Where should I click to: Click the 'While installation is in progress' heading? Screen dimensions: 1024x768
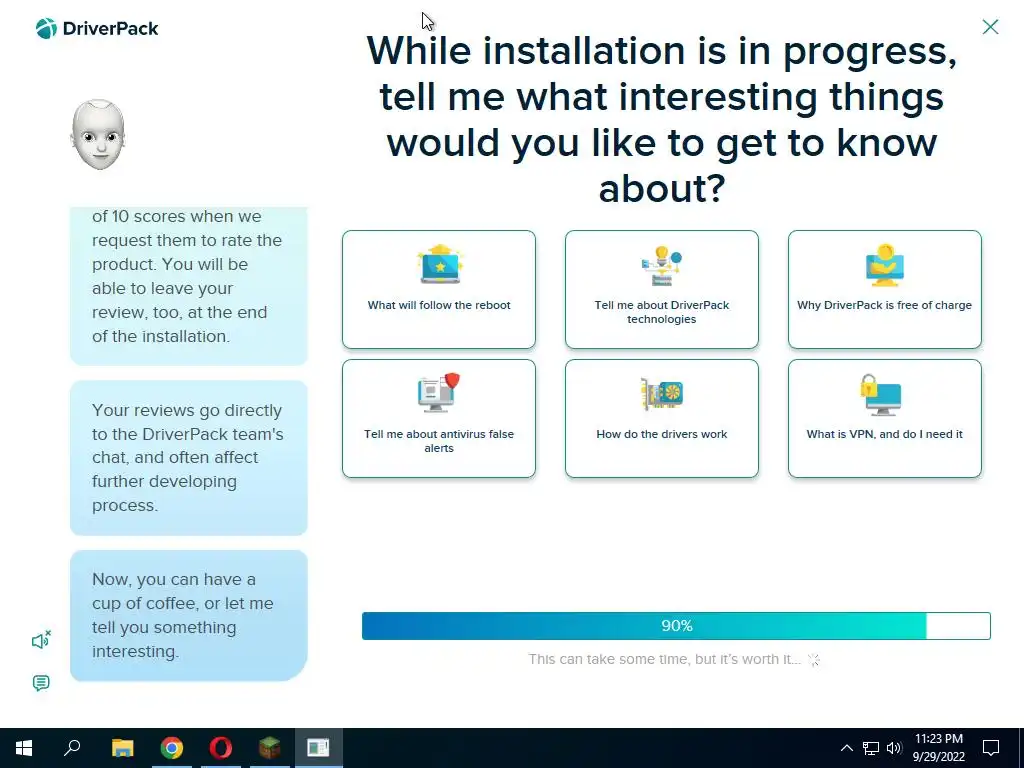point(662,119)
